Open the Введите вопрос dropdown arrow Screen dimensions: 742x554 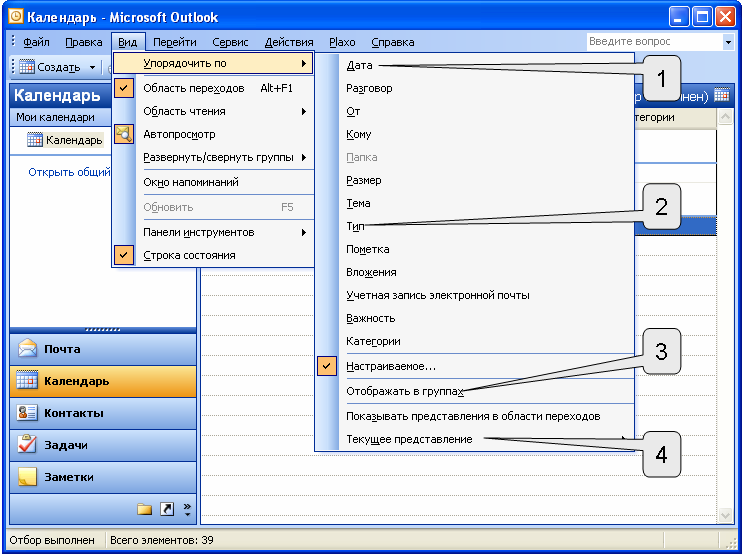(x=728, y=42)
